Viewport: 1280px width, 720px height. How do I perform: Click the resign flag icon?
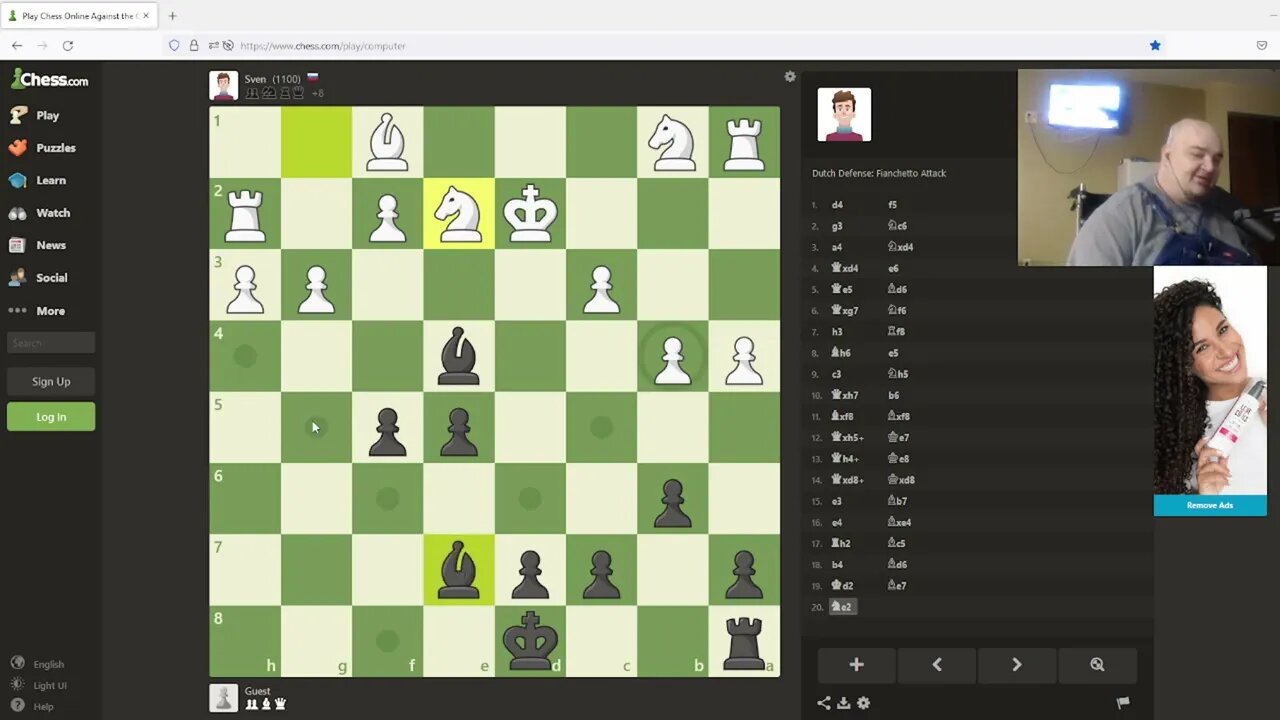[x=1123, y=703]
